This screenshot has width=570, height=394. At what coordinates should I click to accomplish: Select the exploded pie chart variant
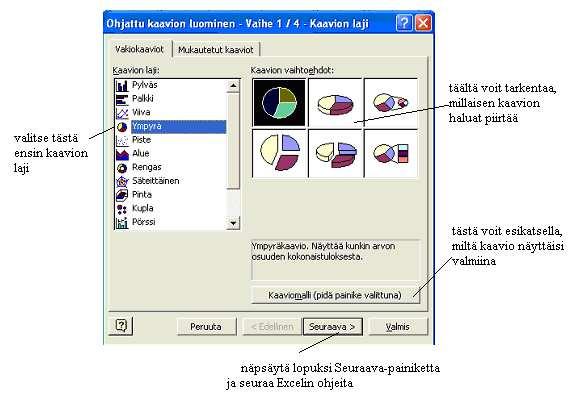point(279,153)
